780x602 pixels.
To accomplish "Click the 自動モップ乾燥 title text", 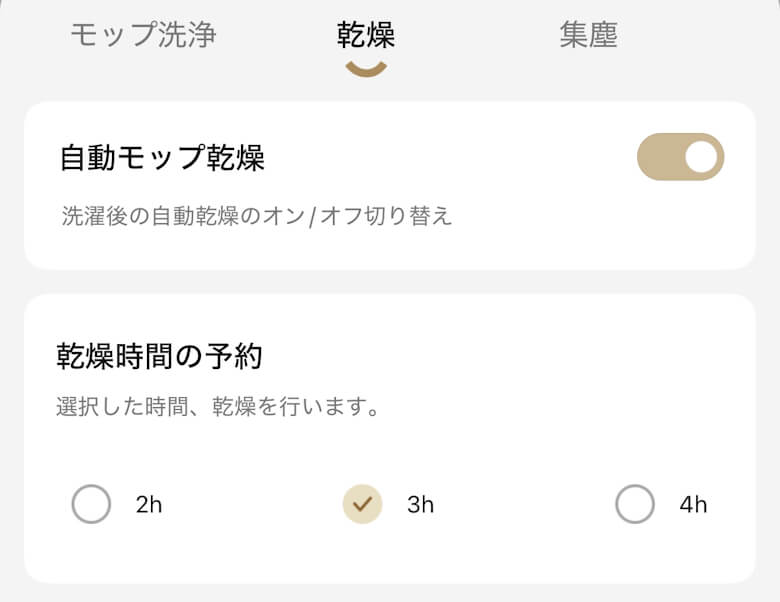I will point(162,158).
